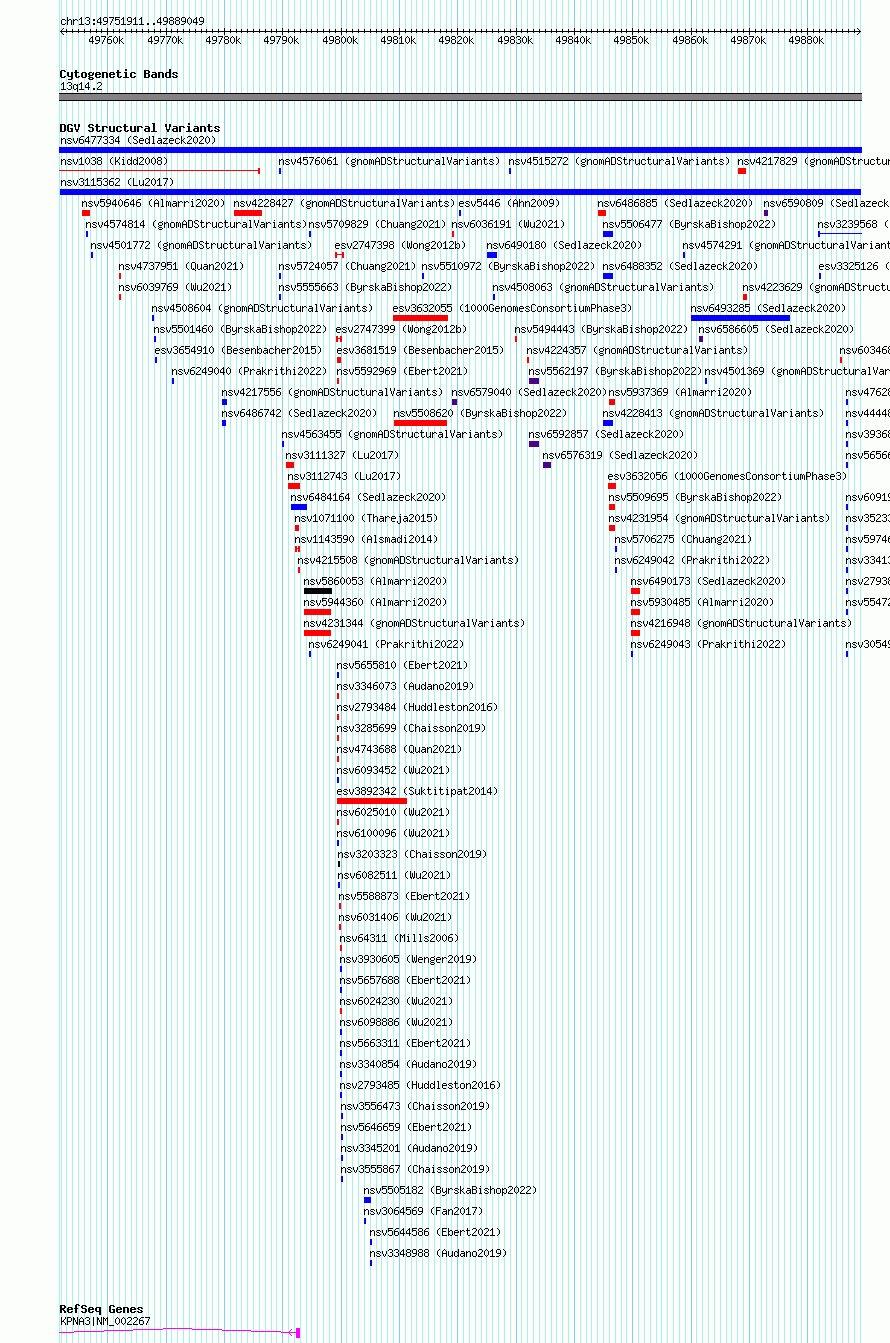Click the magenta KPNA3 gene glyph

(180, 1332)
